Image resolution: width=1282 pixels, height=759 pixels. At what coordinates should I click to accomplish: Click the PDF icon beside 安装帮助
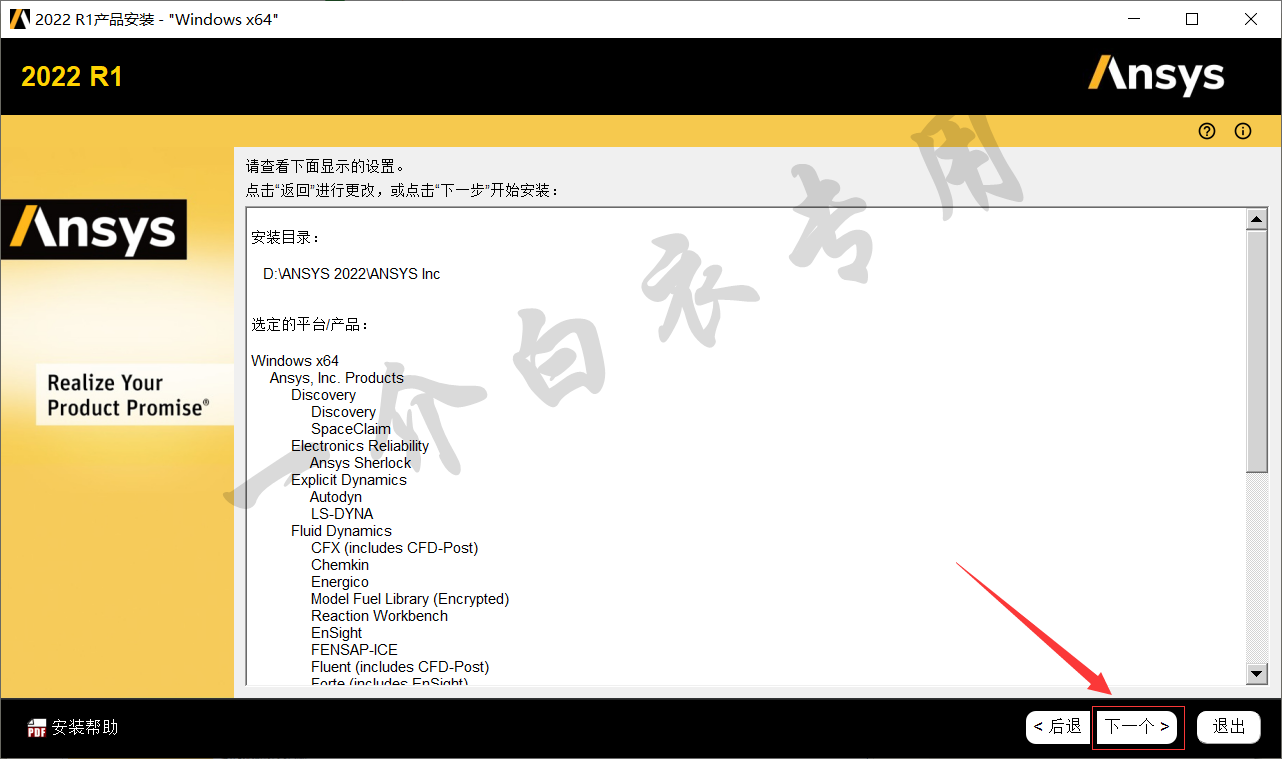point(37,728)
